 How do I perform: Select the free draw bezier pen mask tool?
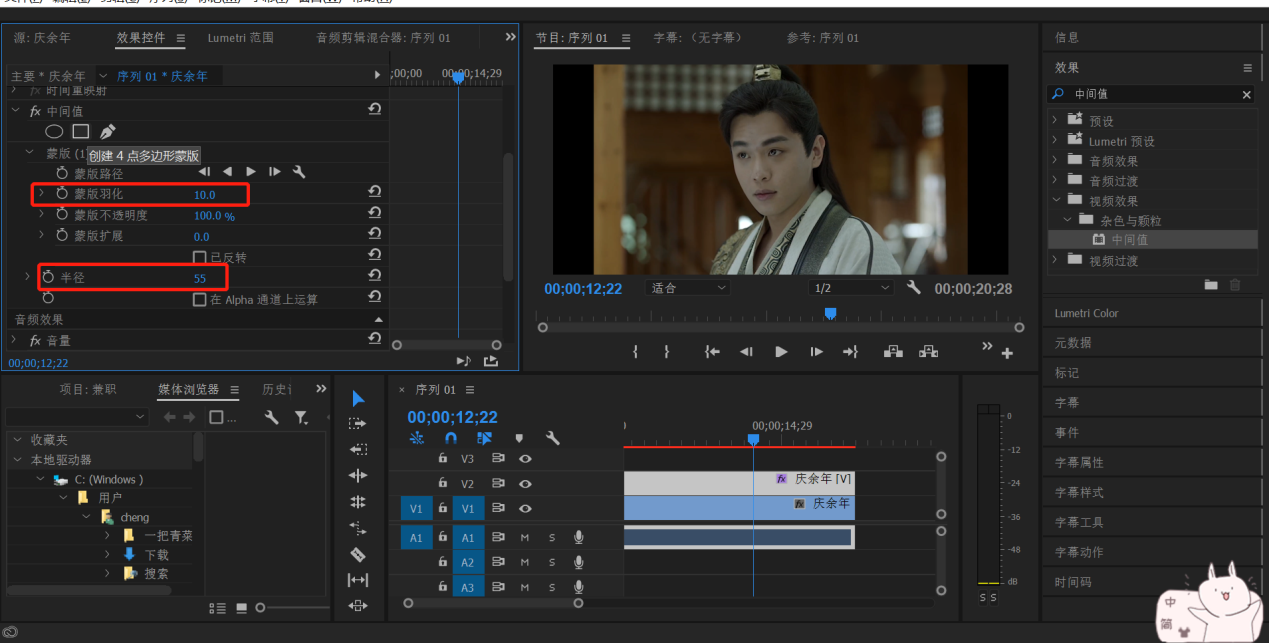(x=108, y=132)
